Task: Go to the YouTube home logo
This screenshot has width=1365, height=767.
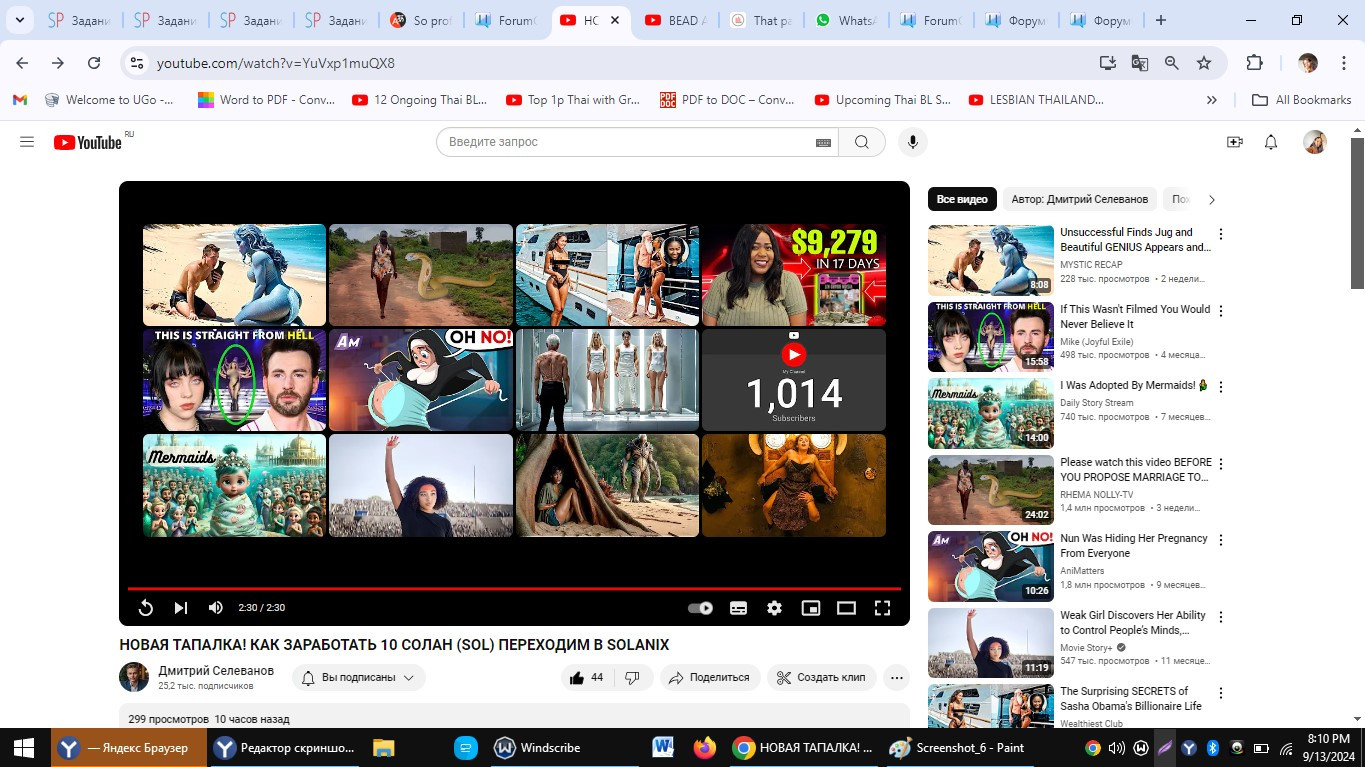Action: coord(88,142)
